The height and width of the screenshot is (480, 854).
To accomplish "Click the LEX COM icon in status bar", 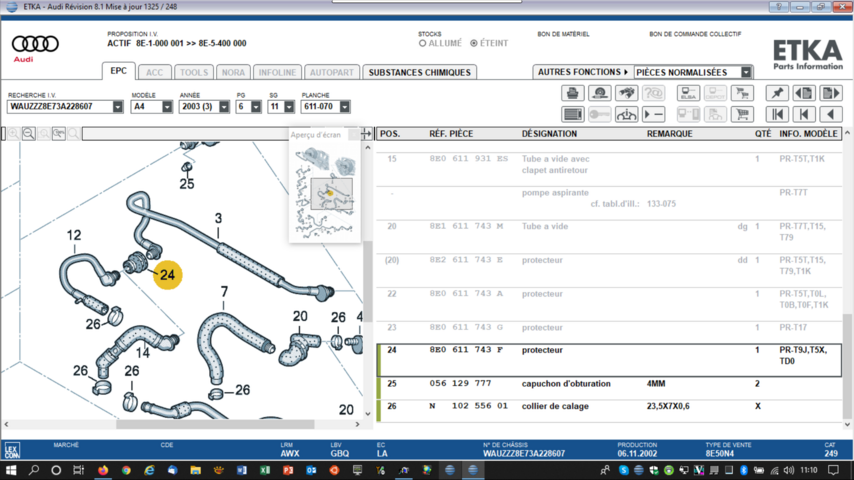I will (12, 451).
